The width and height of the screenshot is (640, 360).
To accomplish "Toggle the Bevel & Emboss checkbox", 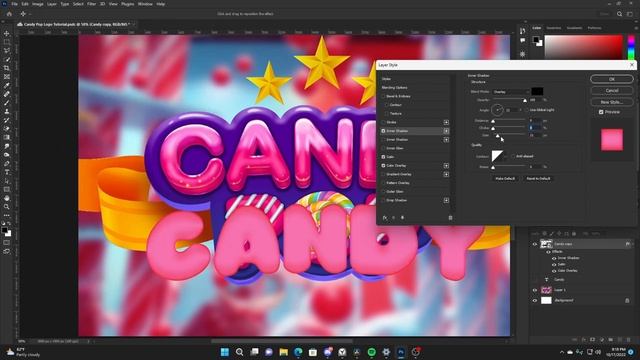I will click(x=383, y=96).
